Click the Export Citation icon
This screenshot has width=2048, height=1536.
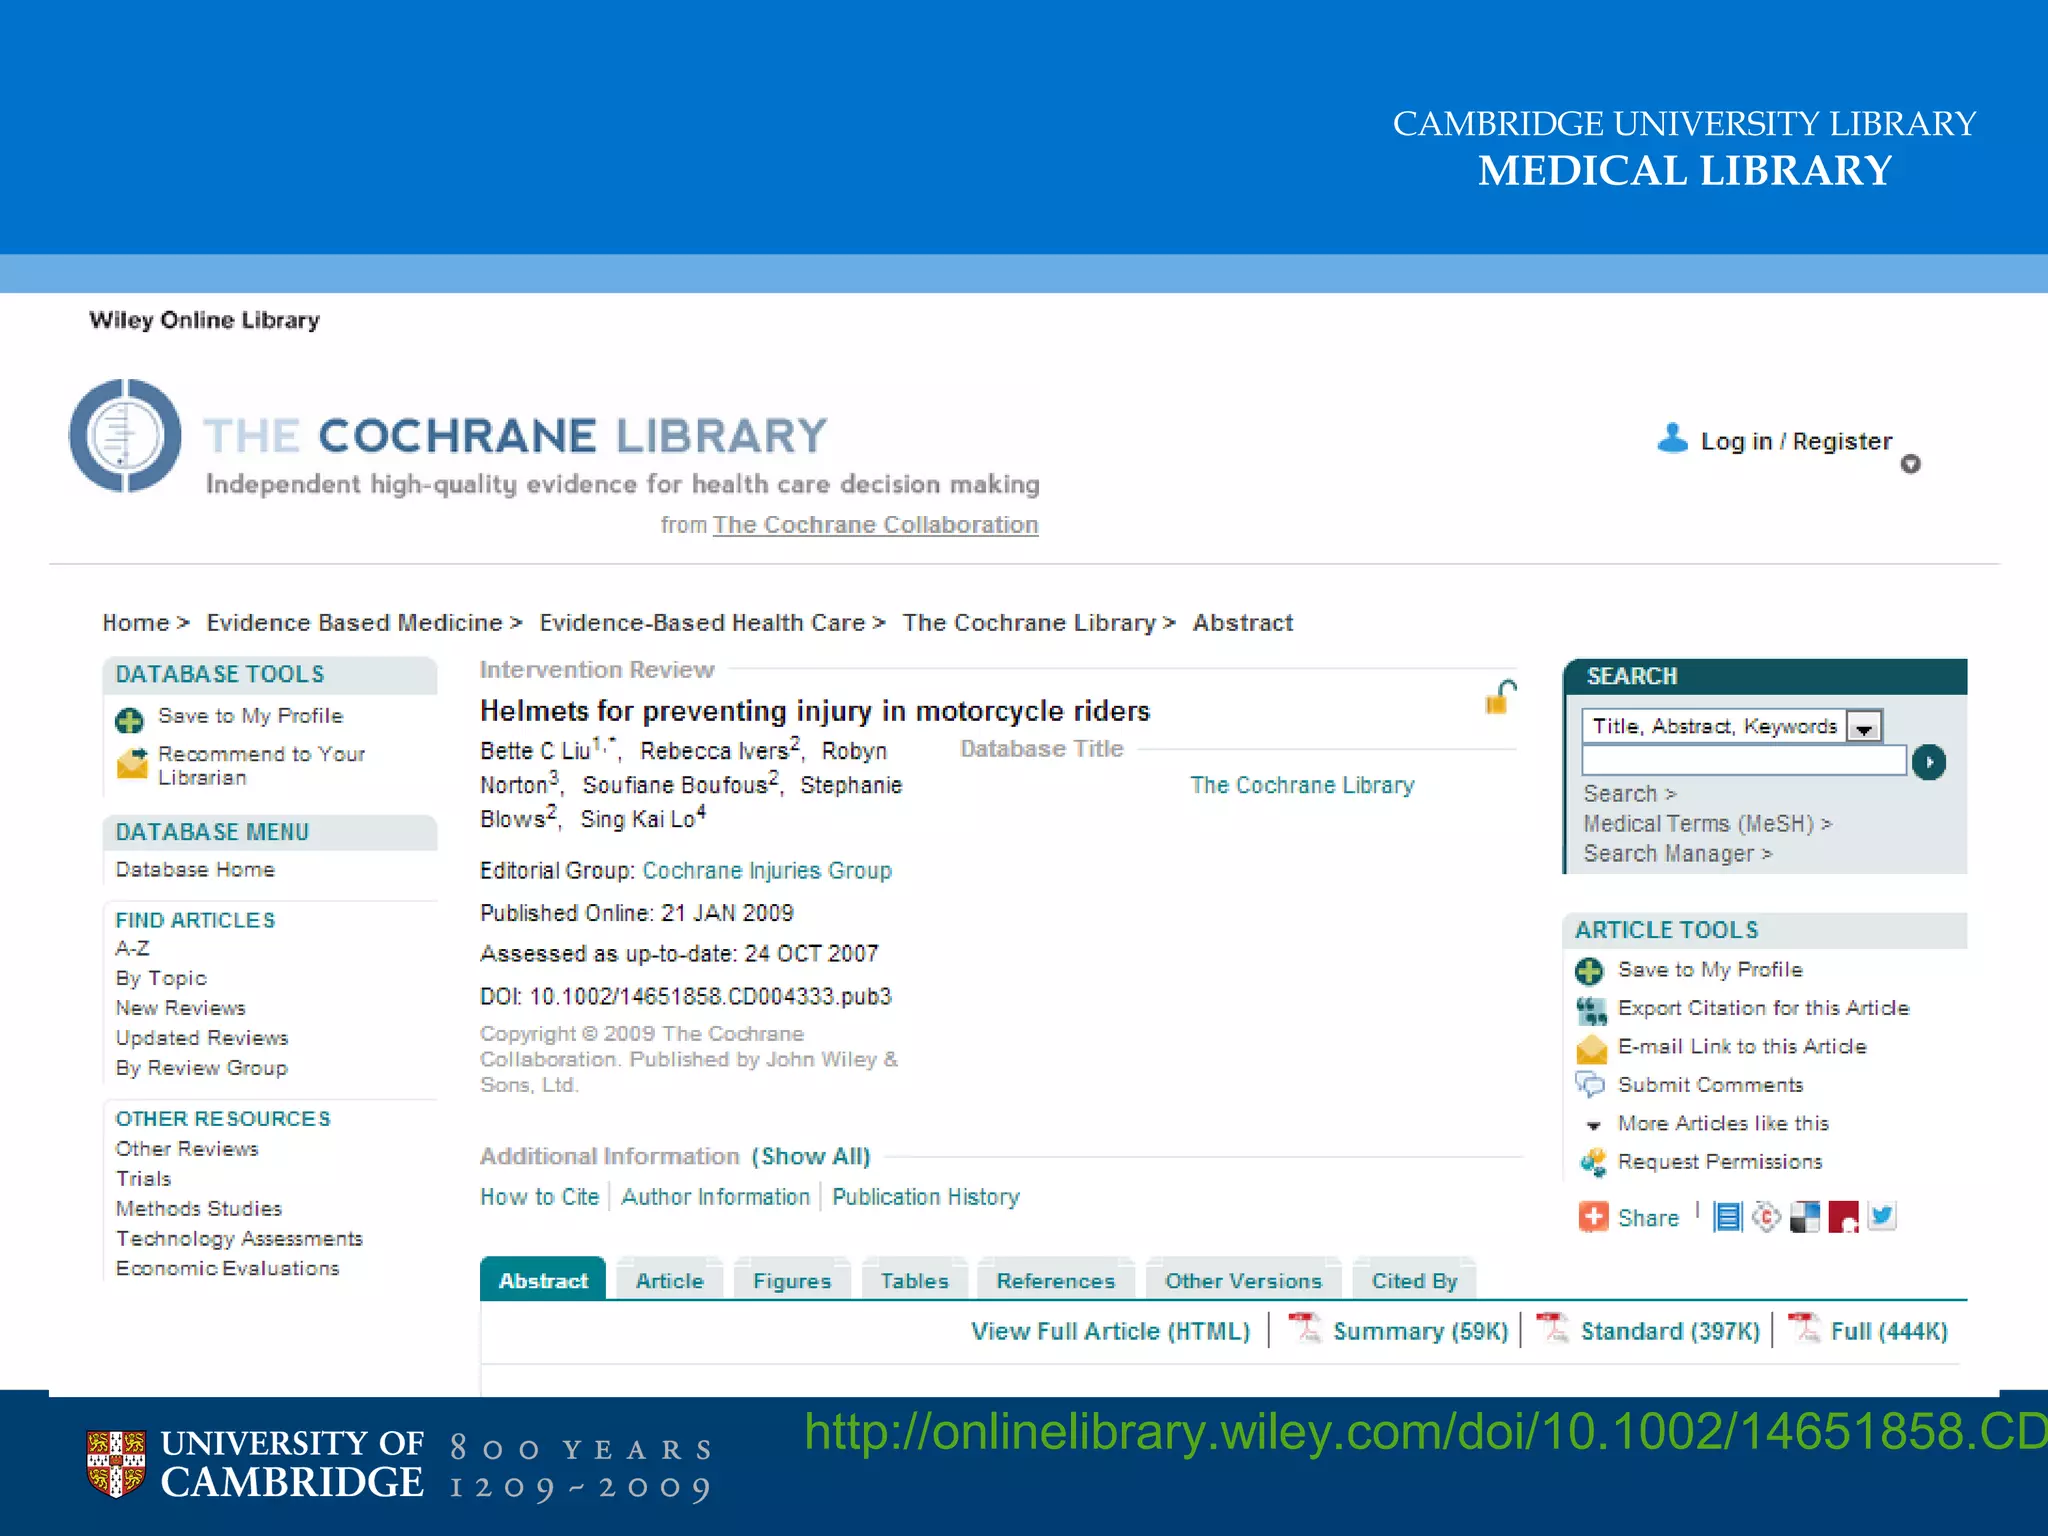[x=1591, y=1010]
